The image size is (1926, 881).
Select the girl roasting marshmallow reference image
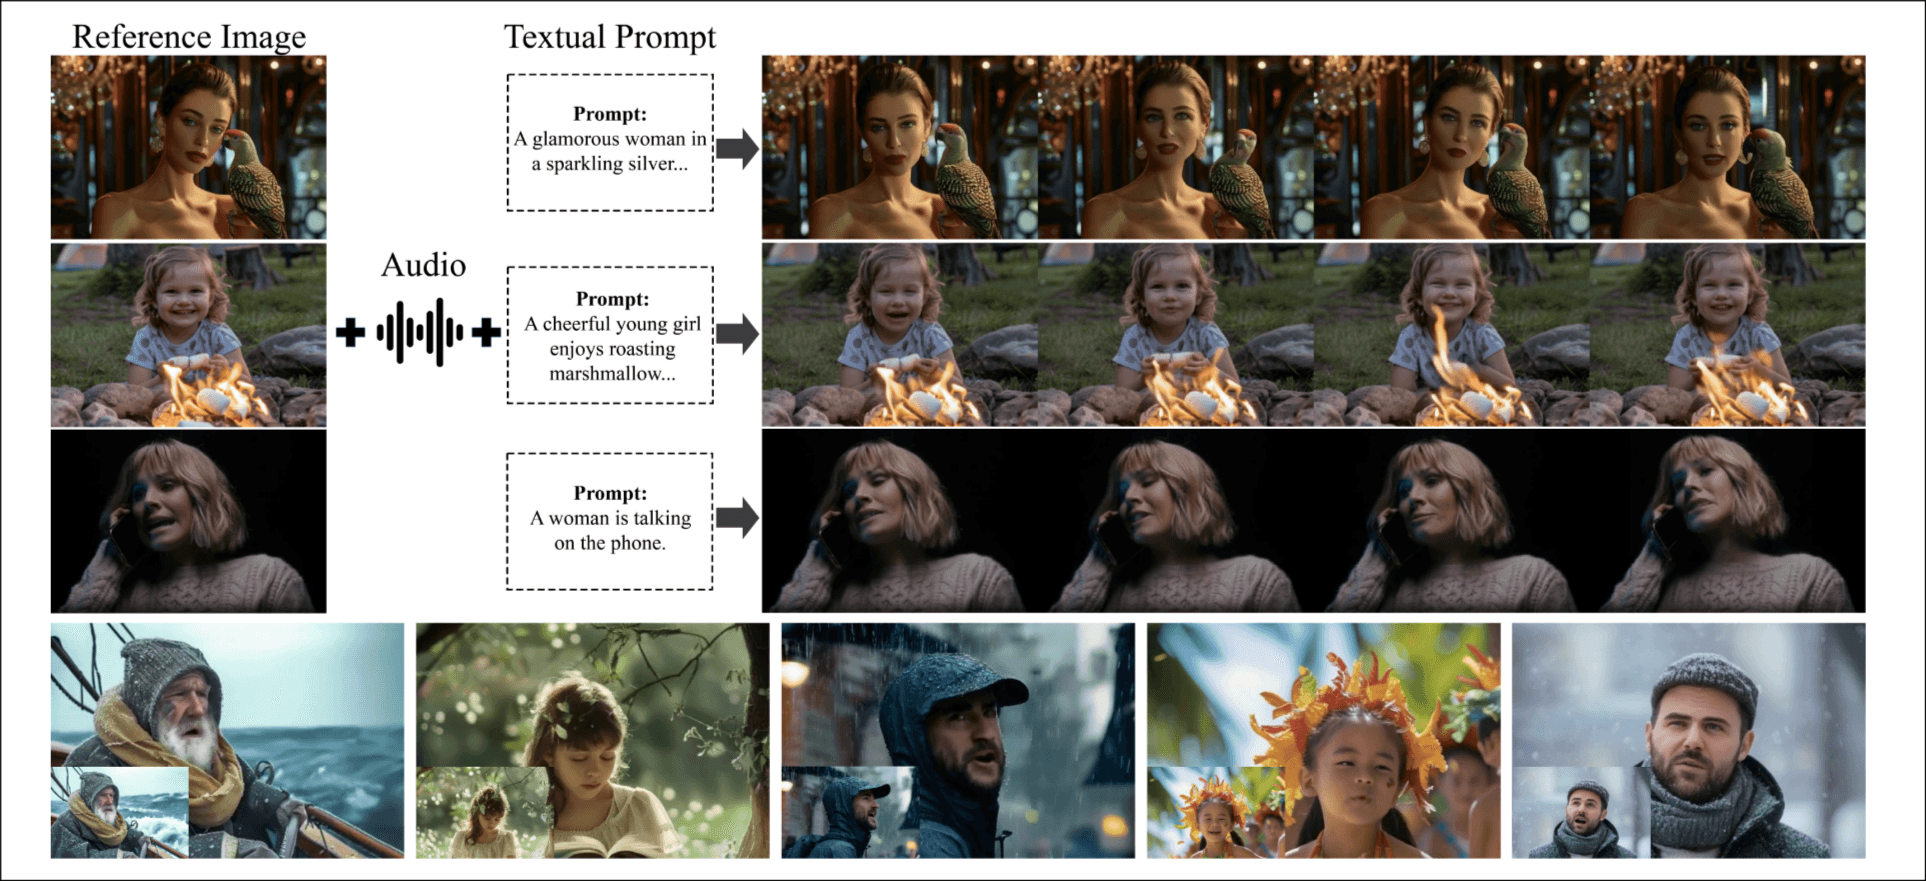189,335
